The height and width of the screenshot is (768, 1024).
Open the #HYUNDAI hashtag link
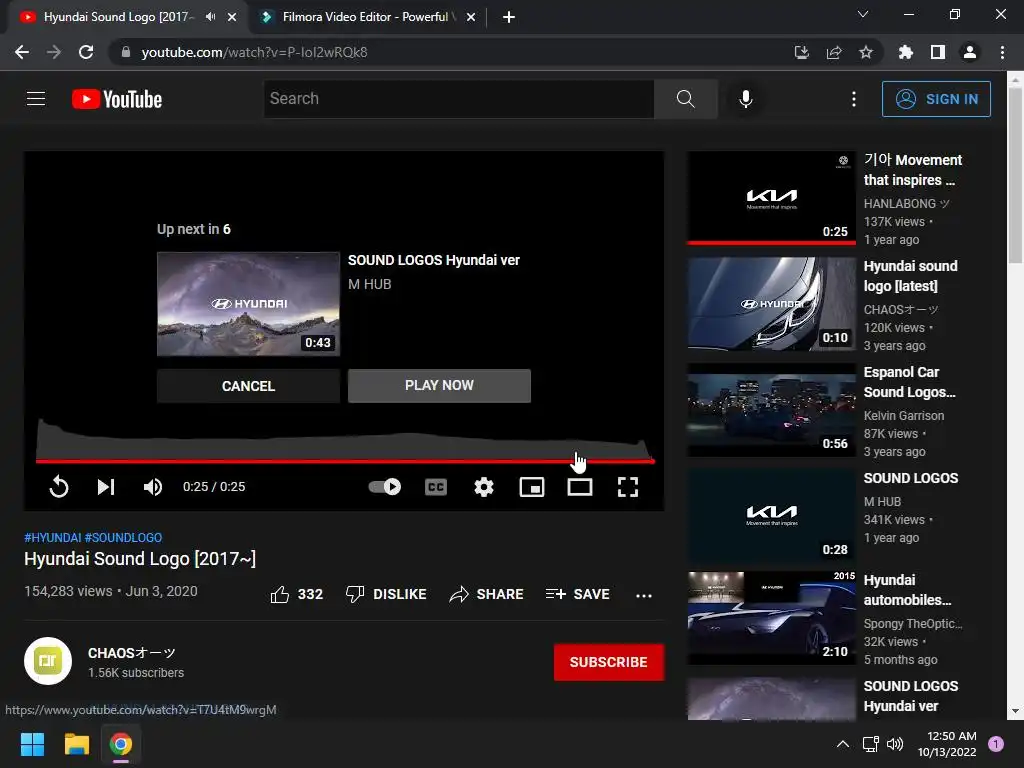pos(53,537)
